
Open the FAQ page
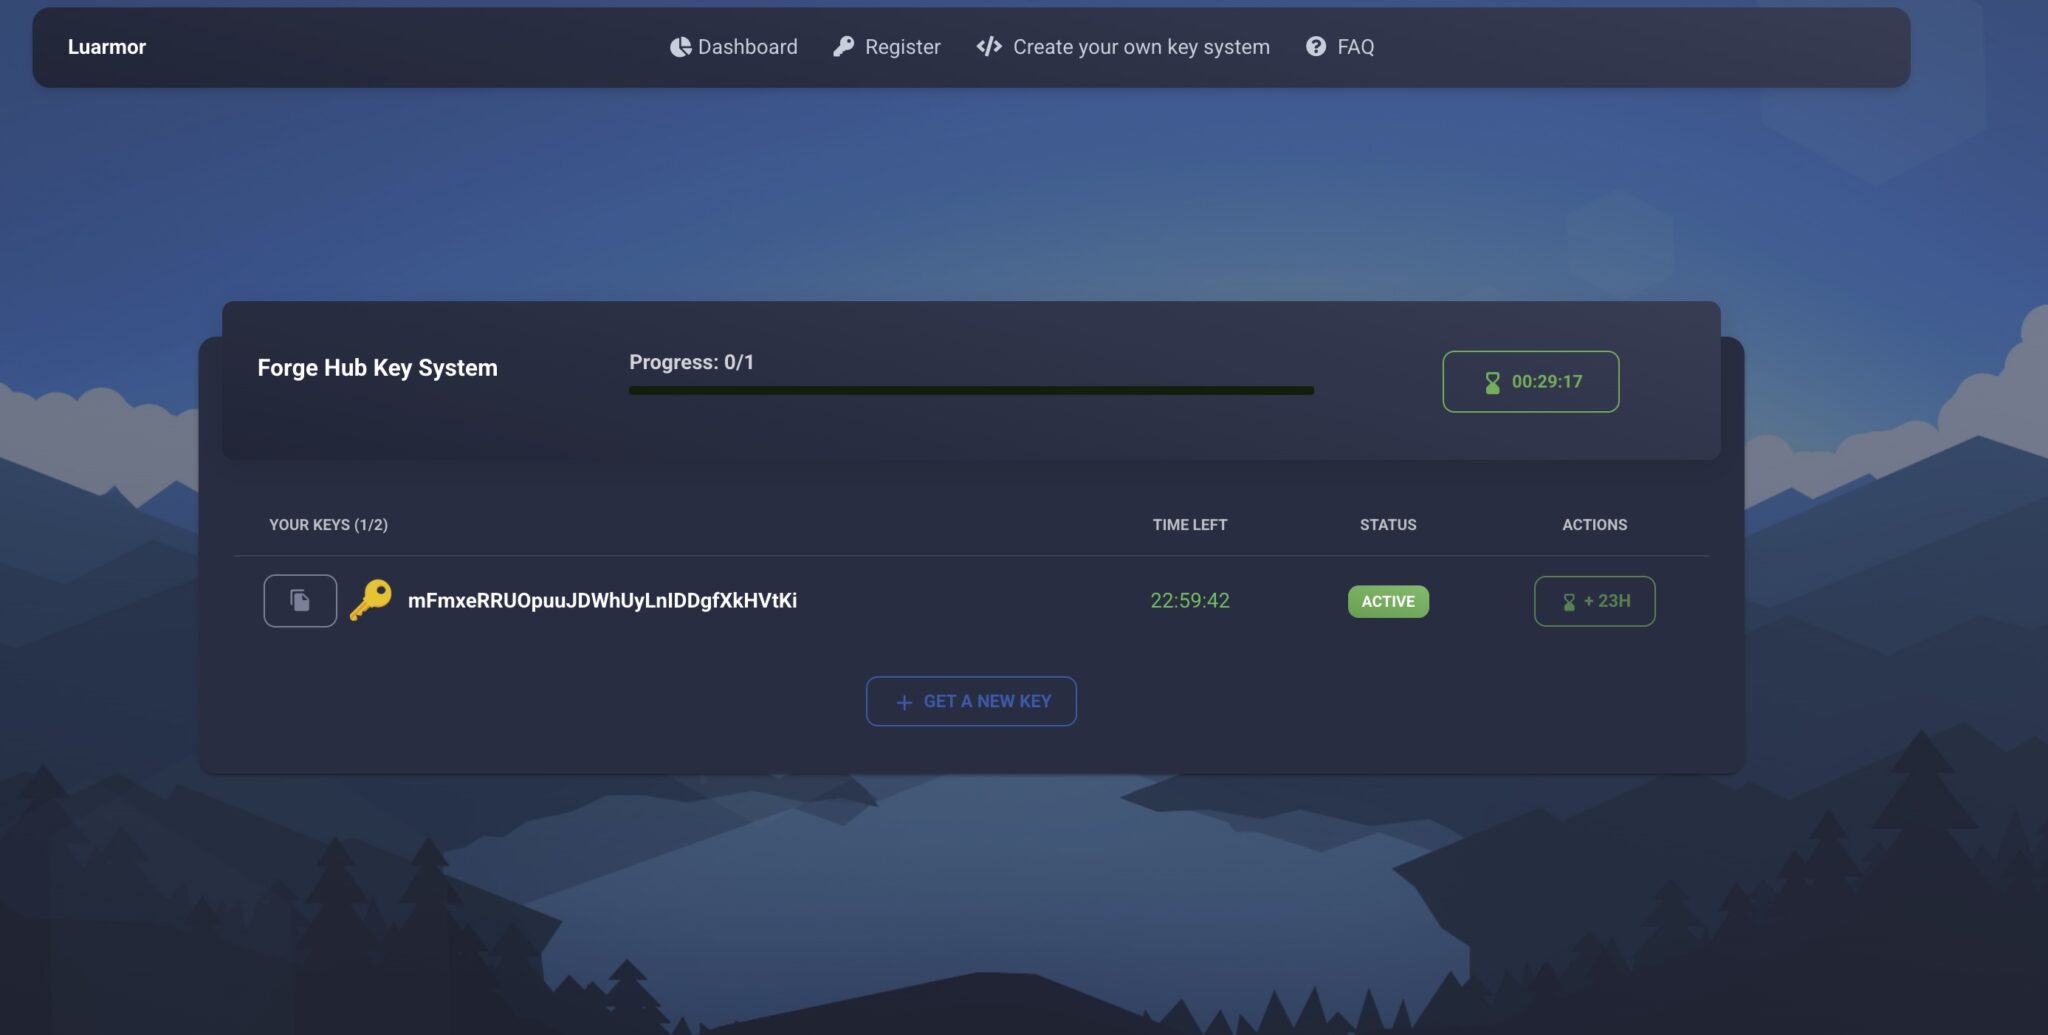1355,47
